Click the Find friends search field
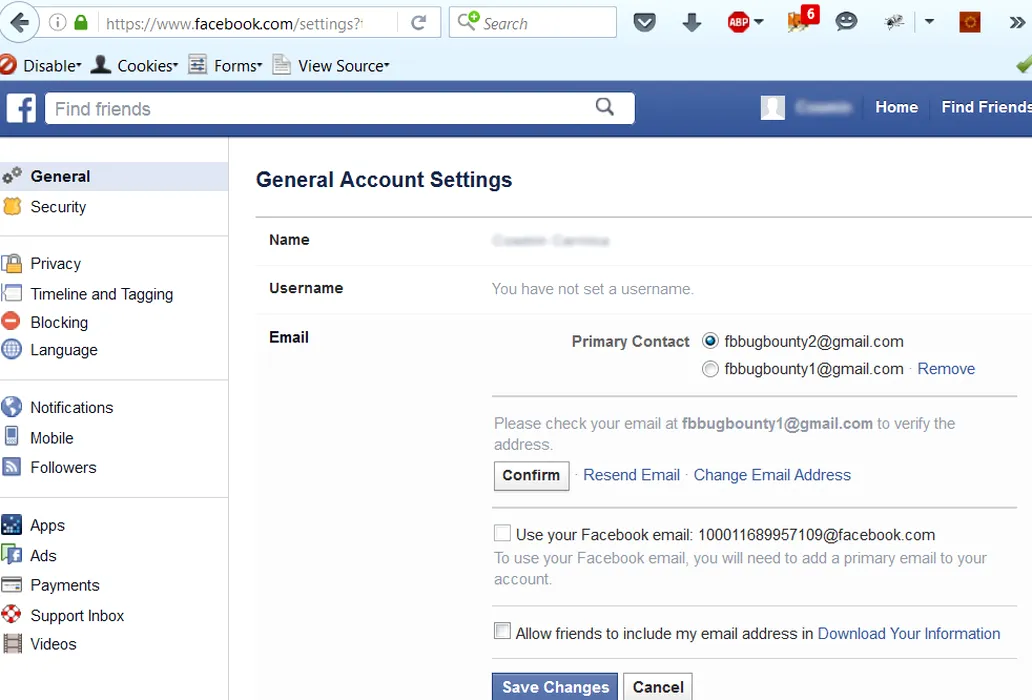The height and width of the screenshot is (700, 1032). click(320, 108)
